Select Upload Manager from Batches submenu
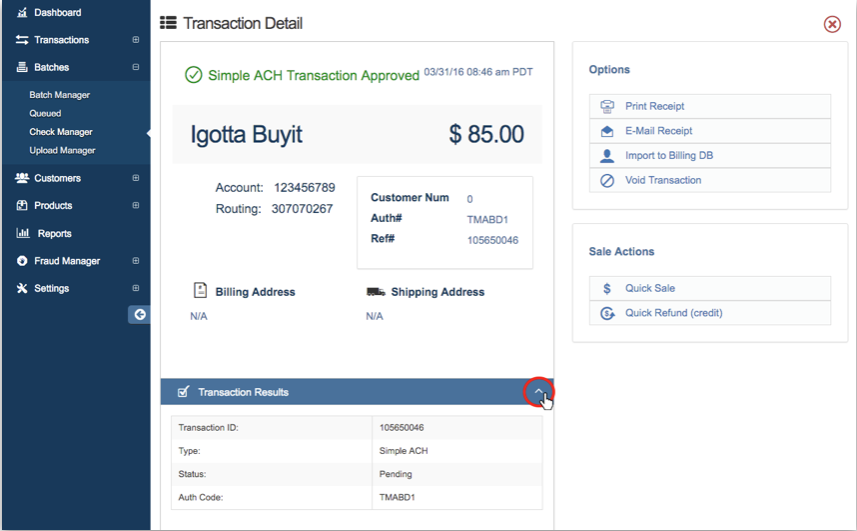Screen dimensions: 857x531 (x=62, y=150)
